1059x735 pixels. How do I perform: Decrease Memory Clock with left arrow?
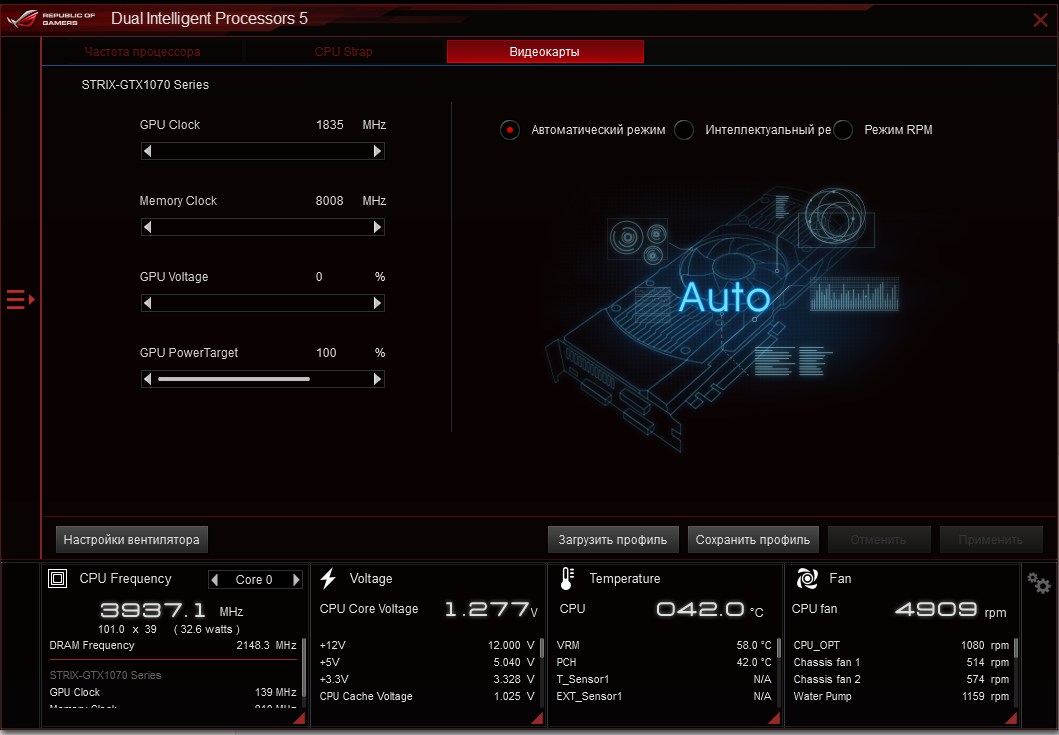(147, 227)
